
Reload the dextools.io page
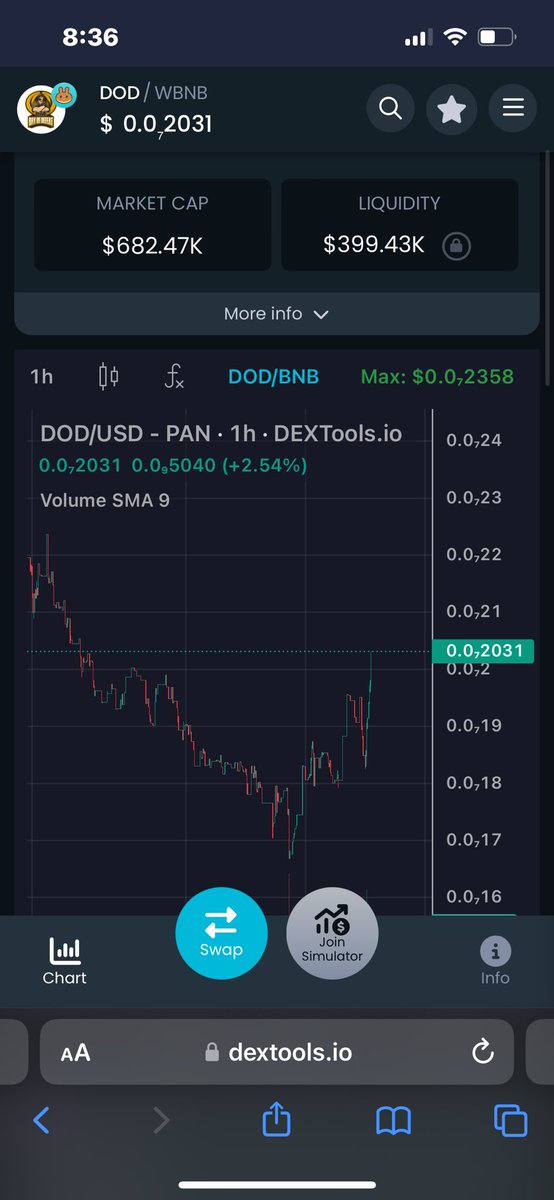pos(482,1052)
